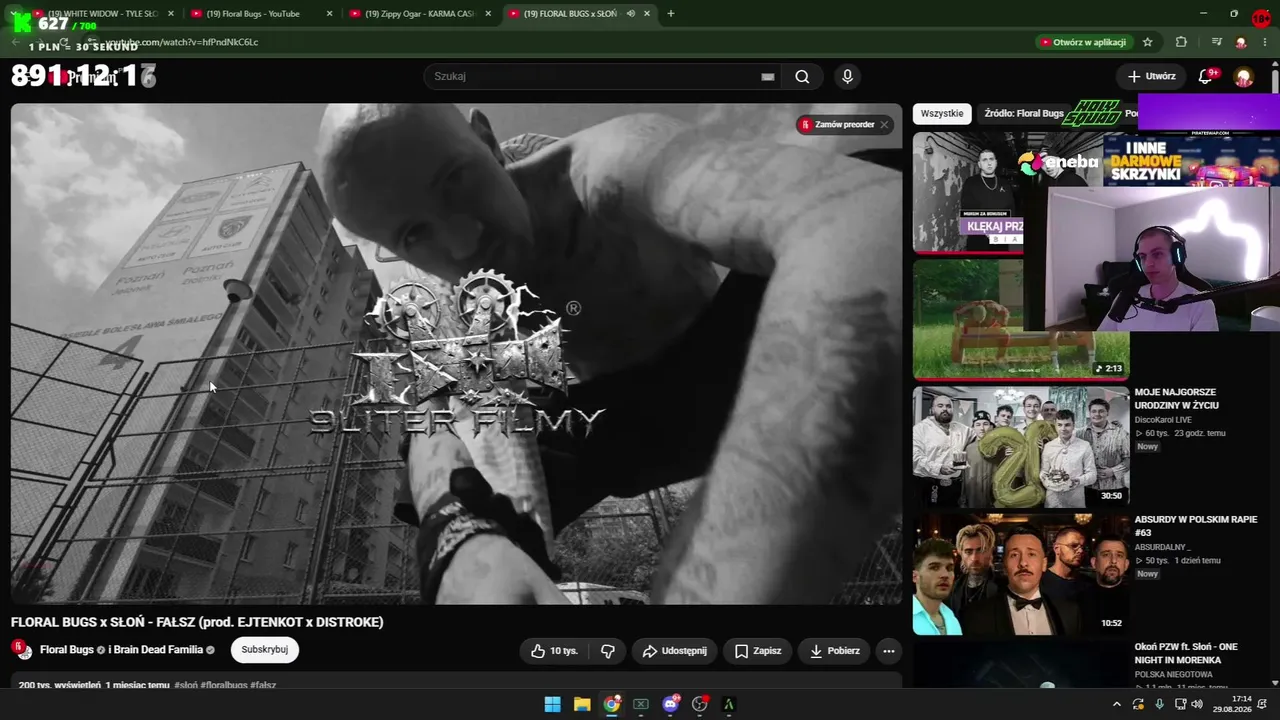The height and width of the screenshot is (720, 1280).
Task: Select the Źródło: Floral Bugs chip
Action: [x=1024, y=114]
